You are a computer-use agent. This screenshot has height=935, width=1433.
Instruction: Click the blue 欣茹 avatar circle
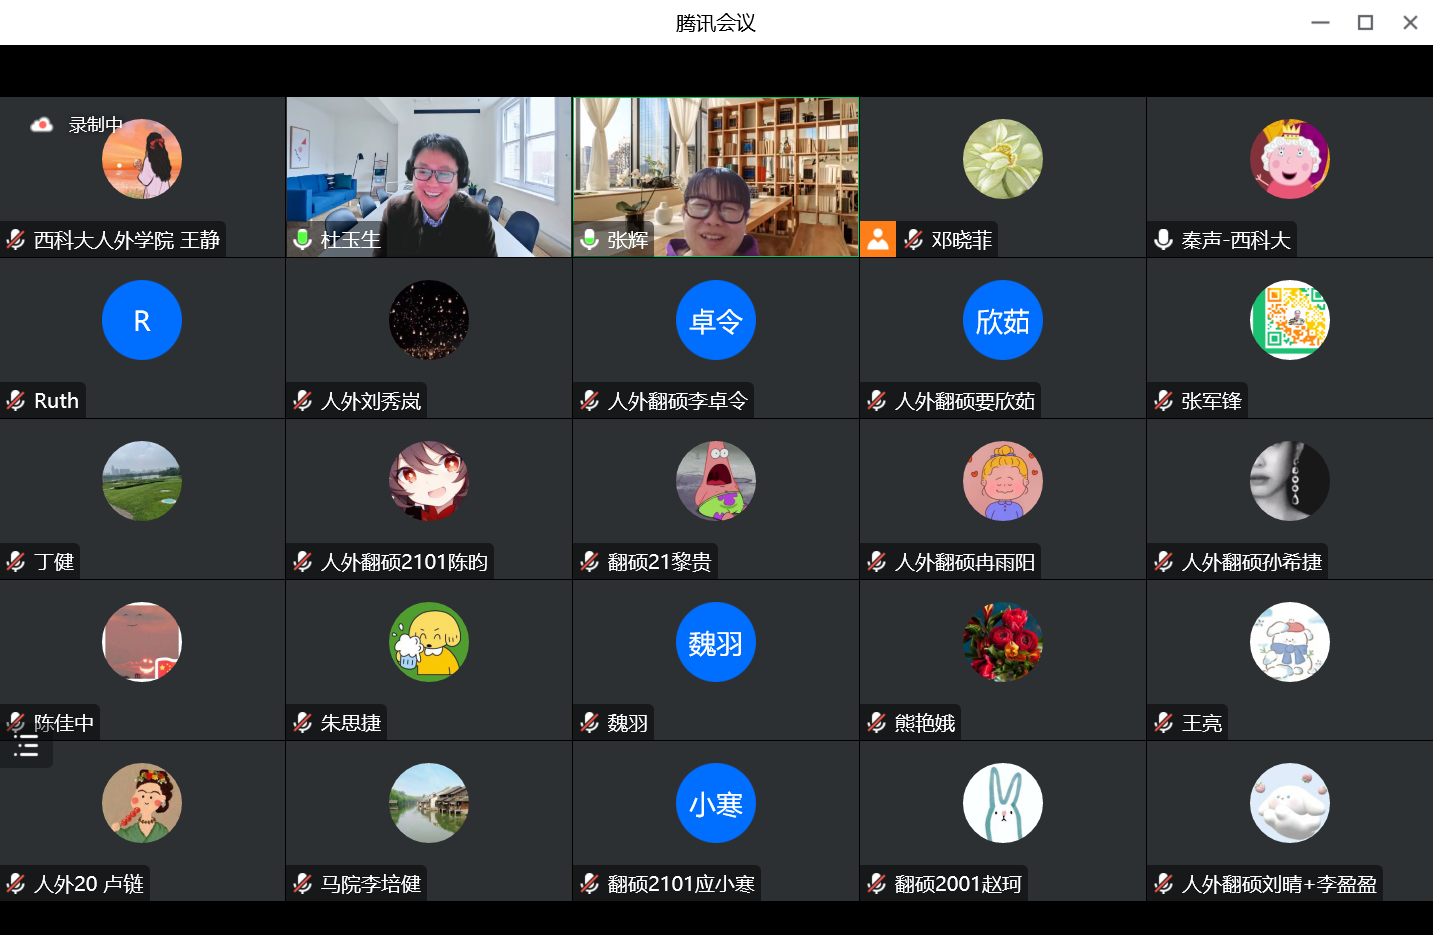(x=1002, y=320)
